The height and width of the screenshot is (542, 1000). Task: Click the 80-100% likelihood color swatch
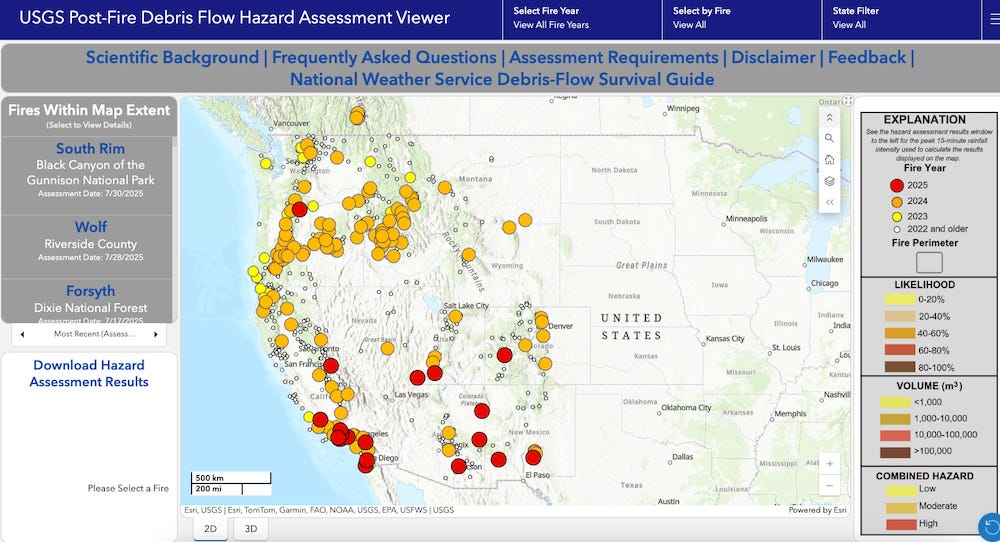point(900,367)
